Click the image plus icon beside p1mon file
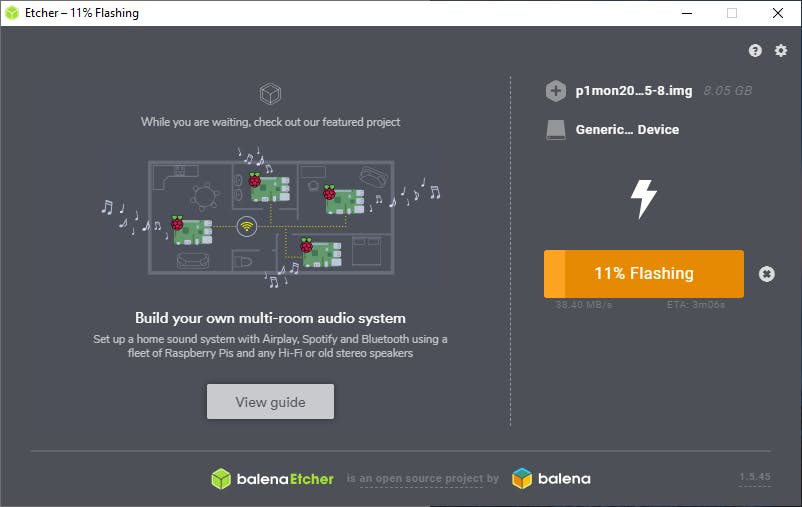 pyautogui.click(x=555, y=91)
